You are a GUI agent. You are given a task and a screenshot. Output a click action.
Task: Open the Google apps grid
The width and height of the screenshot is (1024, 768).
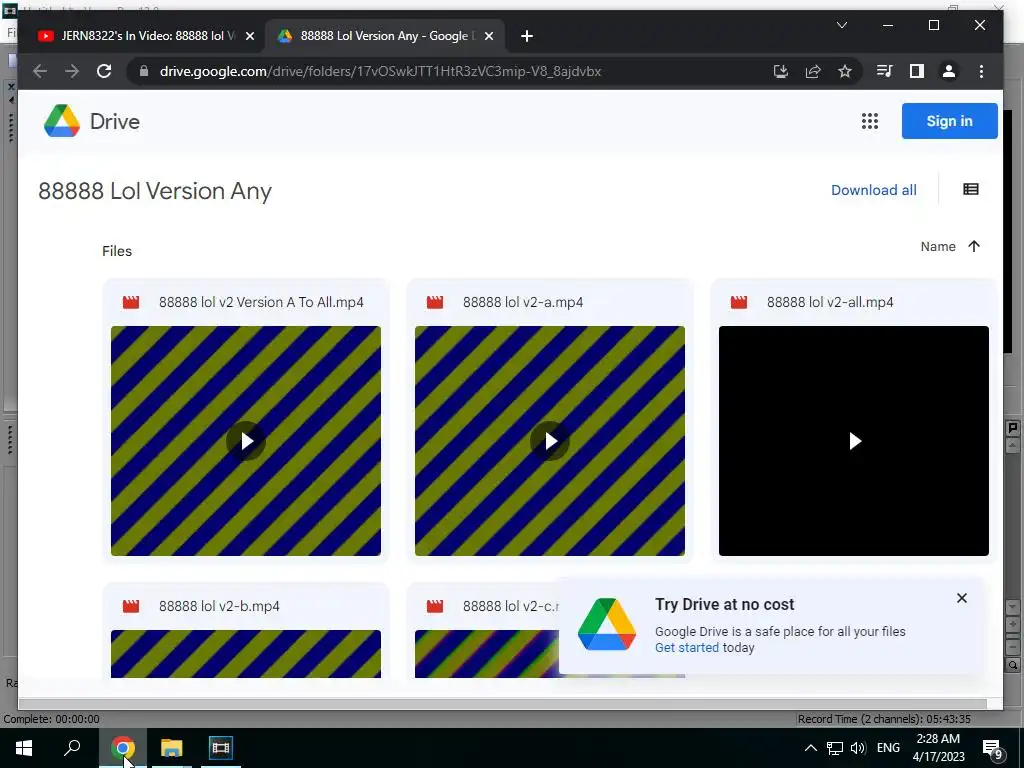(869, 121)
